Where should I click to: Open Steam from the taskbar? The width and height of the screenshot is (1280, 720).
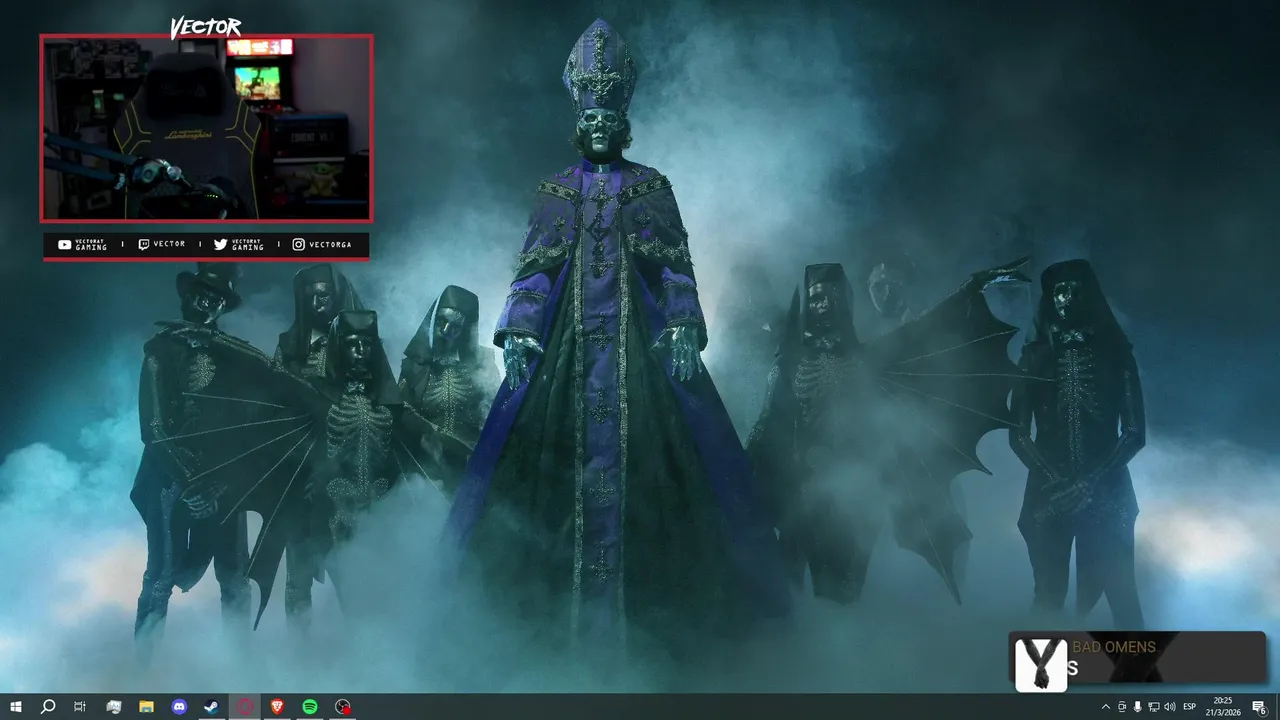coord(212,707)
